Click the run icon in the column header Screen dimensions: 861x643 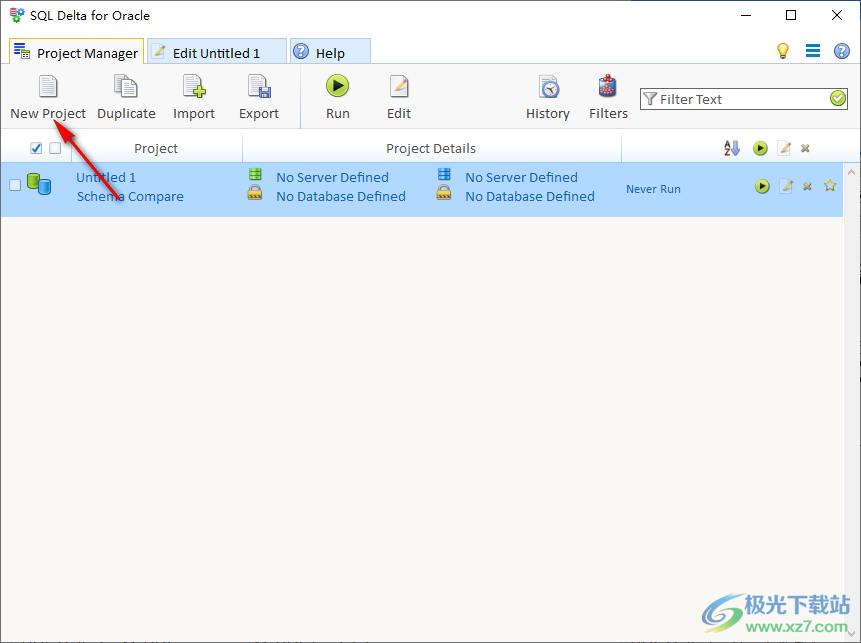click(761, 148)
